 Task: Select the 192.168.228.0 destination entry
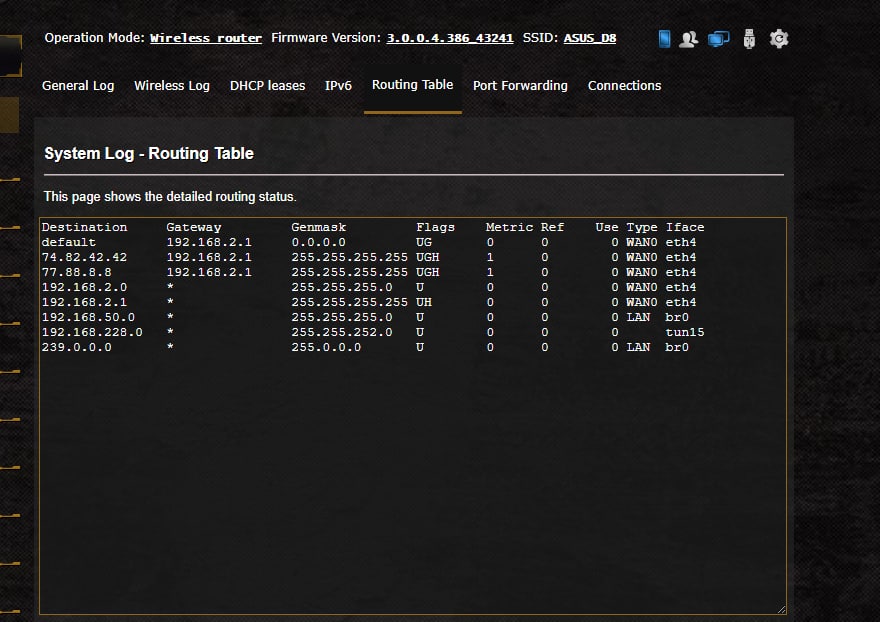coord(92,332)
